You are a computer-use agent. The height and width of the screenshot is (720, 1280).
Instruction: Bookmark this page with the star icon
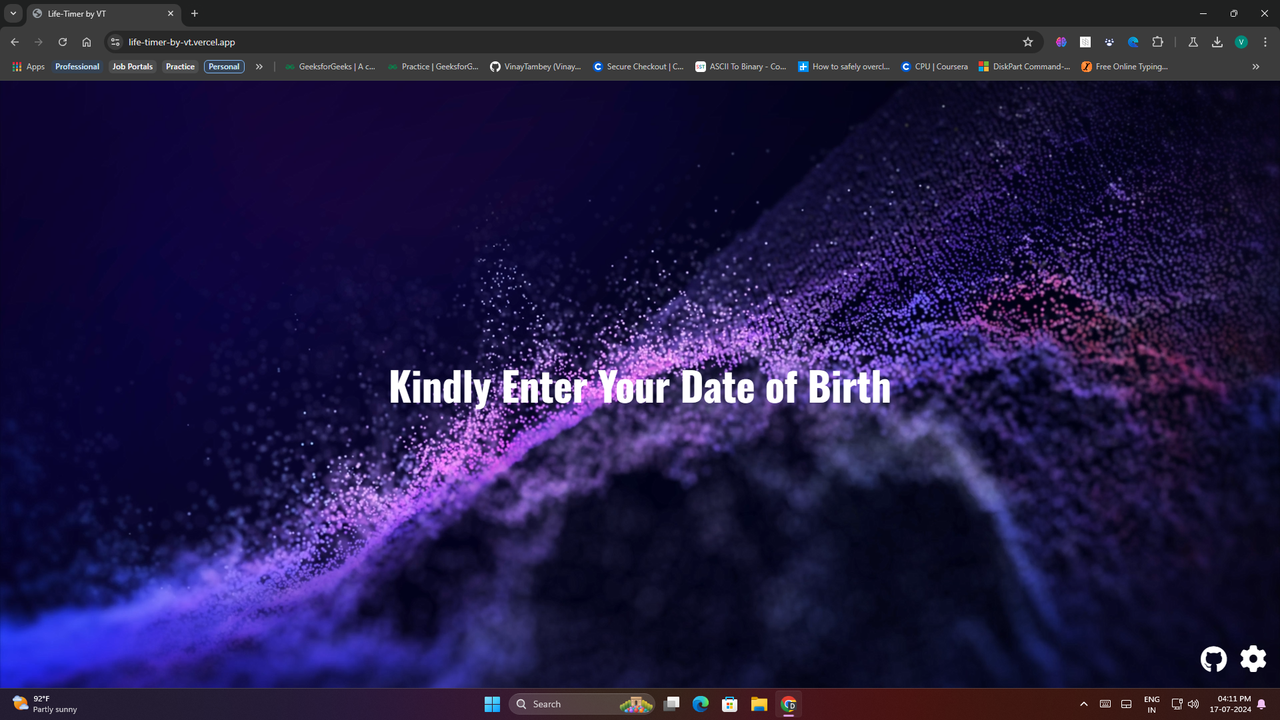[1028, 42]
